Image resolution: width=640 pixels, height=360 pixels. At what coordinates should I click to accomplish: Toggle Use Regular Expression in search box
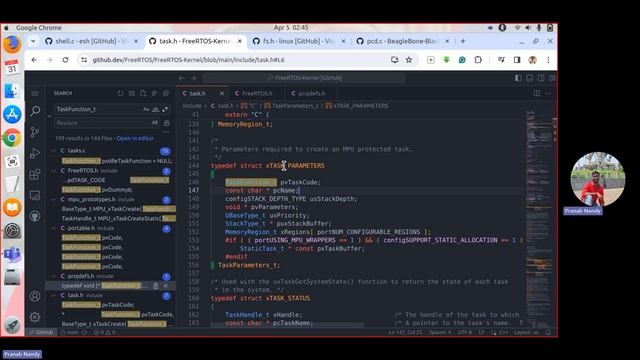tap(165, 109)
